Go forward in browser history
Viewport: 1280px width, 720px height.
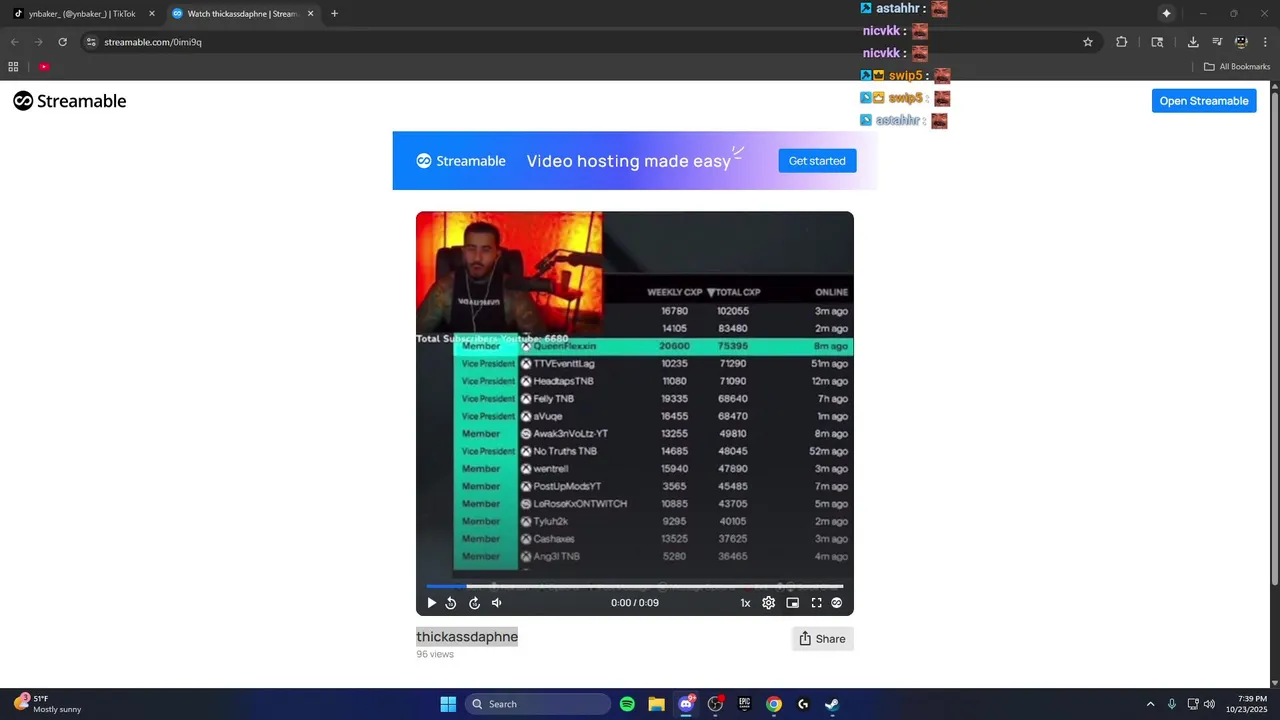coord(38,42)
